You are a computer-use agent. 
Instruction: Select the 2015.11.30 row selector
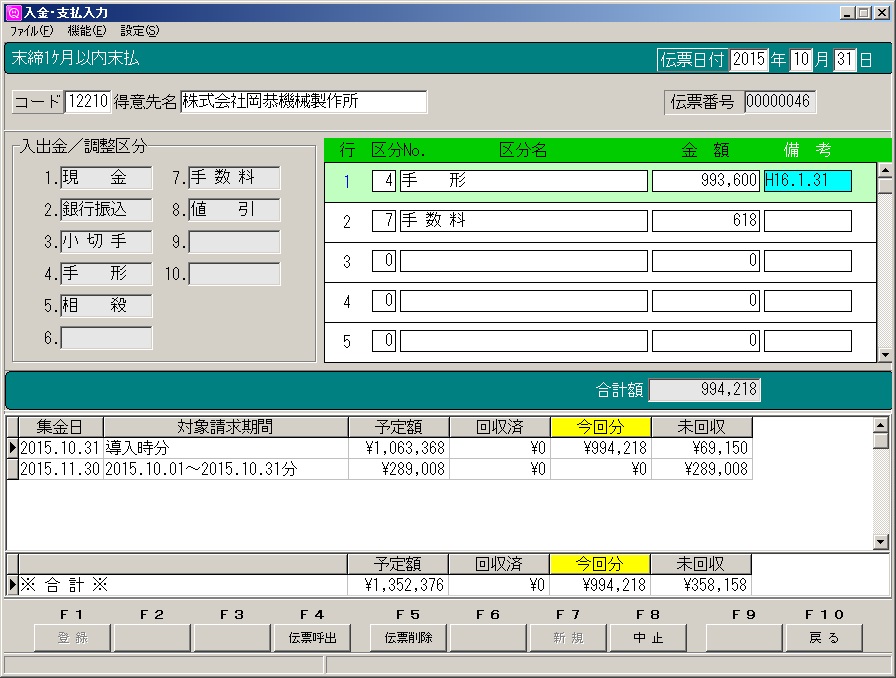[13, 469]
